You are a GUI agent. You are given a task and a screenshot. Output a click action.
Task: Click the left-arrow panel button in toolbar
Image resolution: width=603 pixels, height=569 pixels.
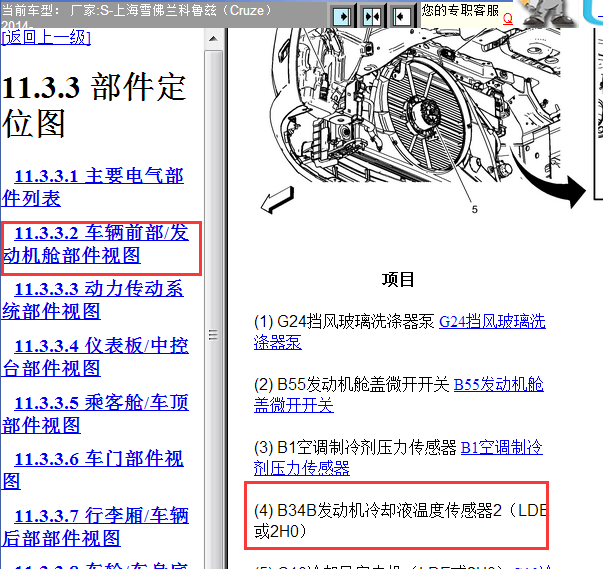point(401,16)
